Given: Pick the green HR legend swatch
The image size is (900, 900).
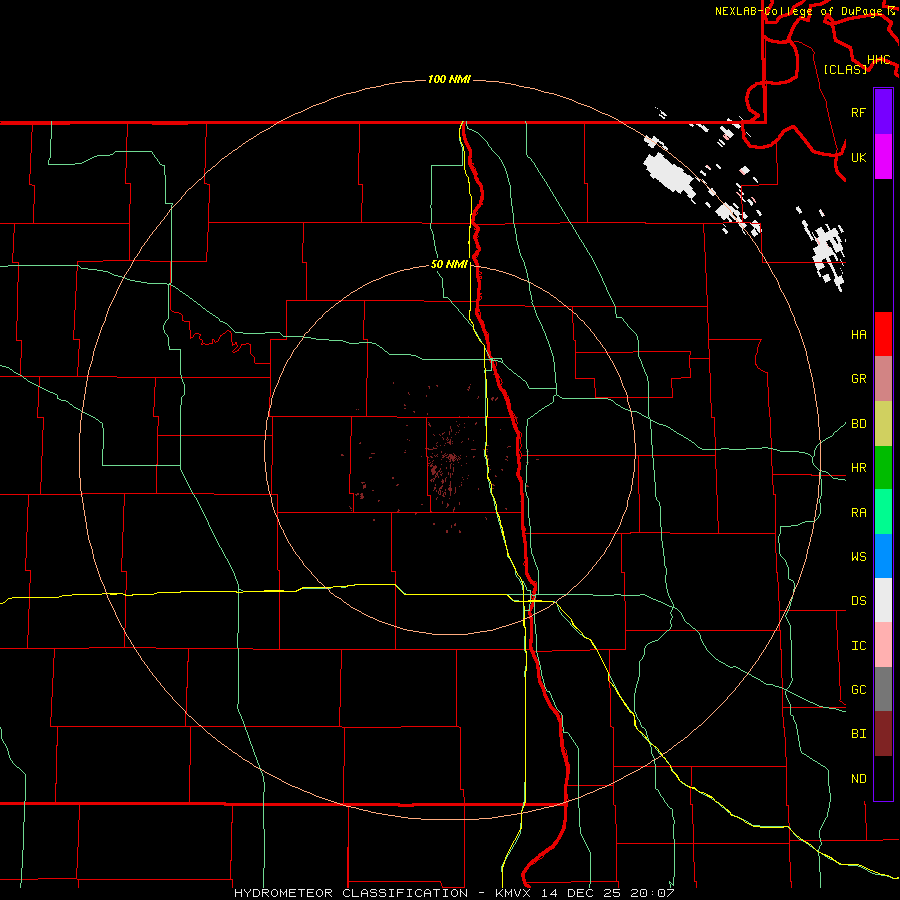Looking at the screenshot, I should click(883, 467).
